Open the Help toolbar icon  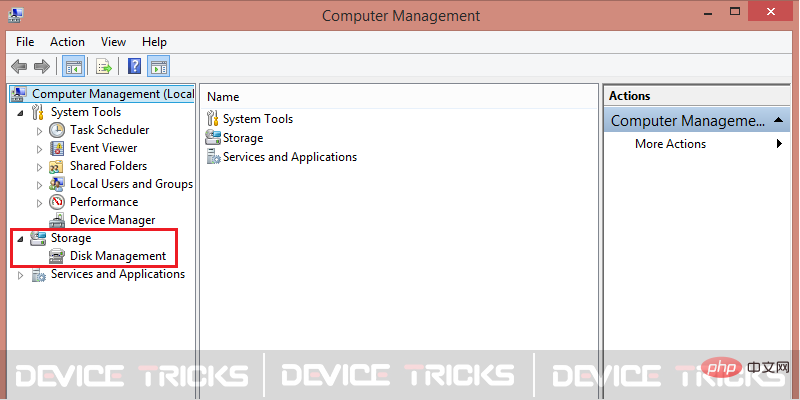point(134,66)
